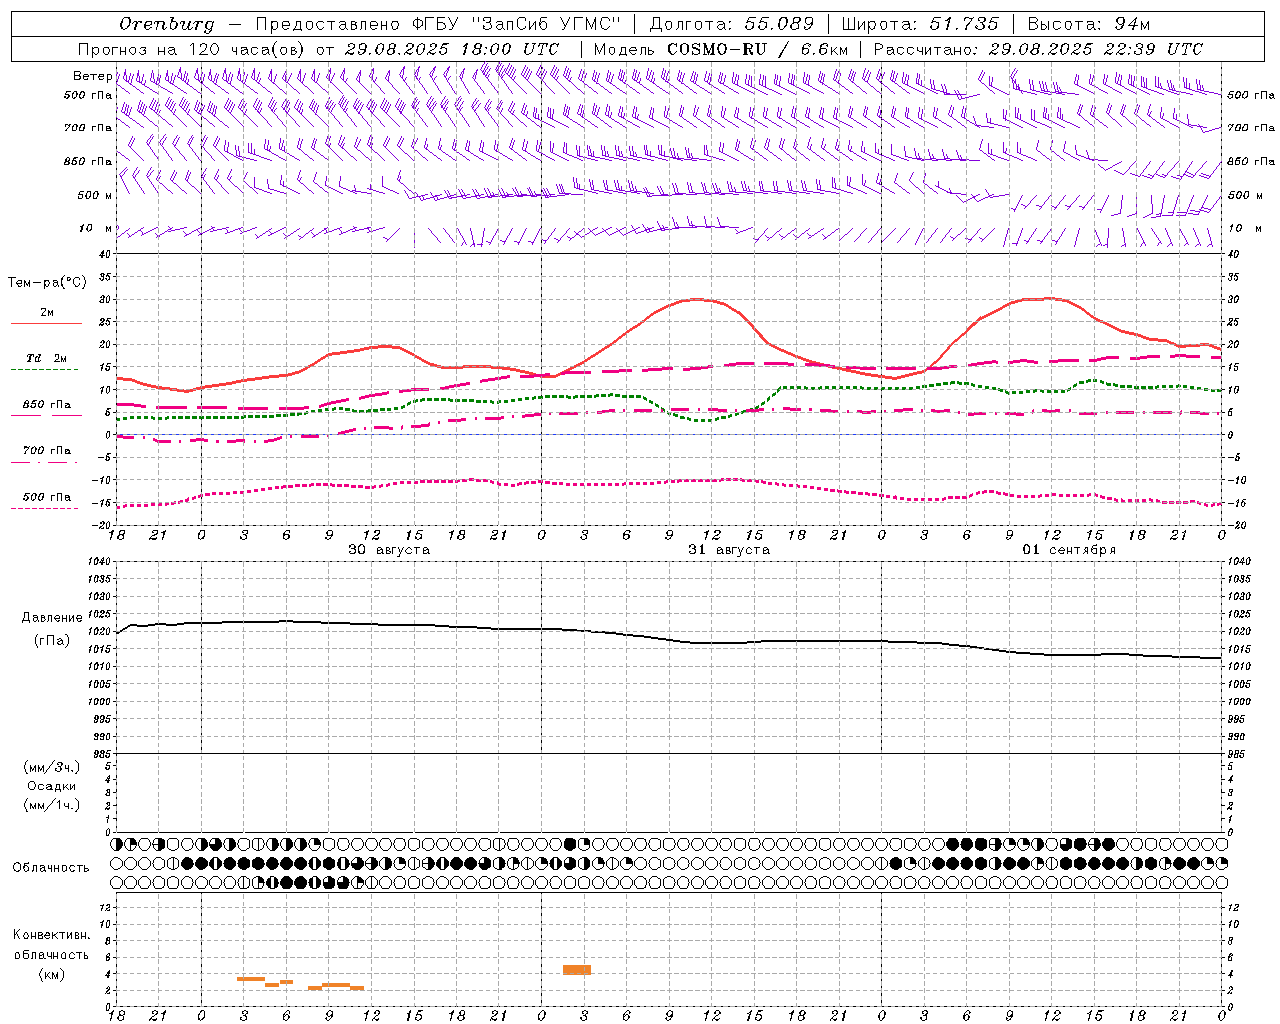Click the Модель COSMO-RU / 6.6км label
This screenshot has height=1024, width=1280.
click(721, 49)
